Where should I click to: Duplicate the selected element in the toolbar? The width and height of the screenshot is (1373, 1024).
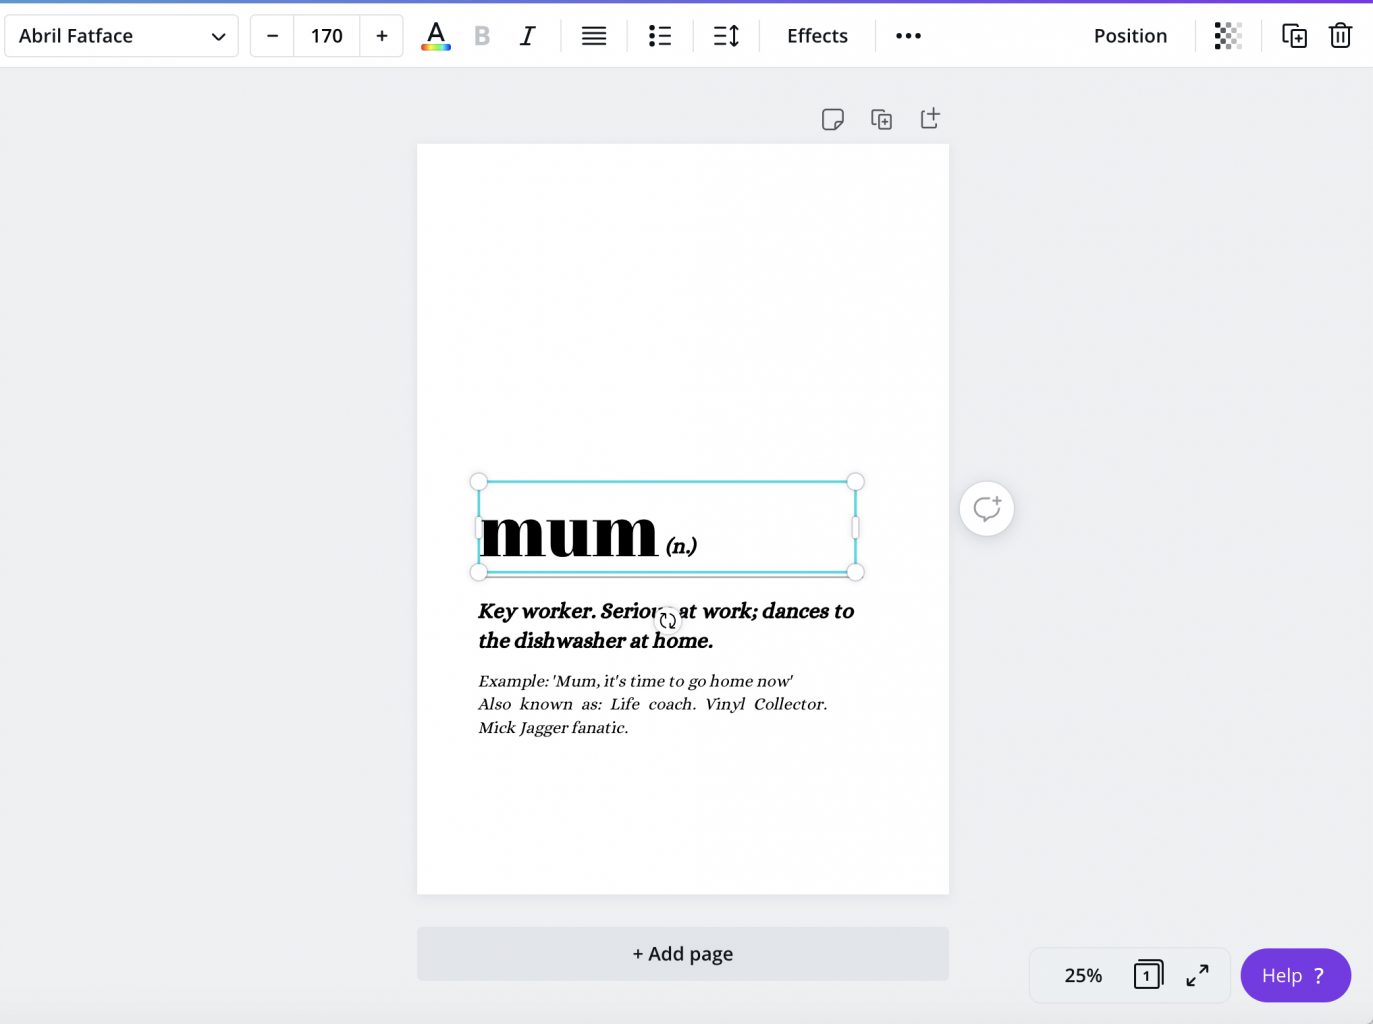(1294, 36)
